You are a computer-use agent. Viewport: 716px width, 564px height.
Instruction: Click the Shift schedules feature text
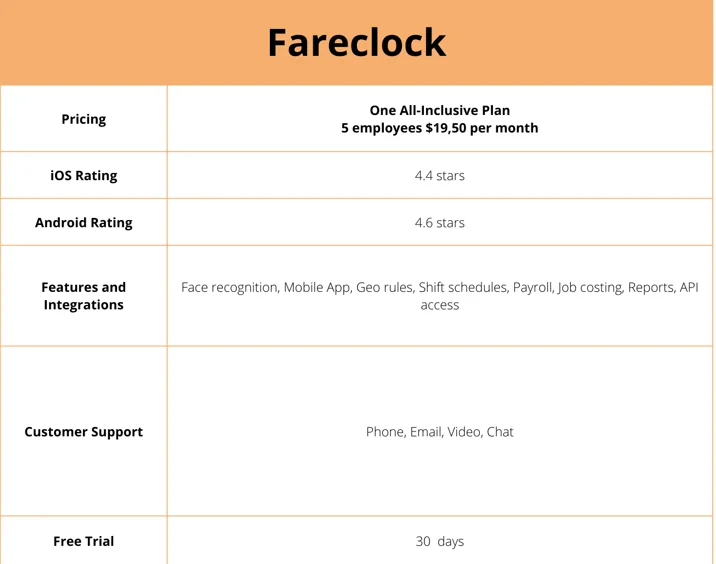coord(463,287)
